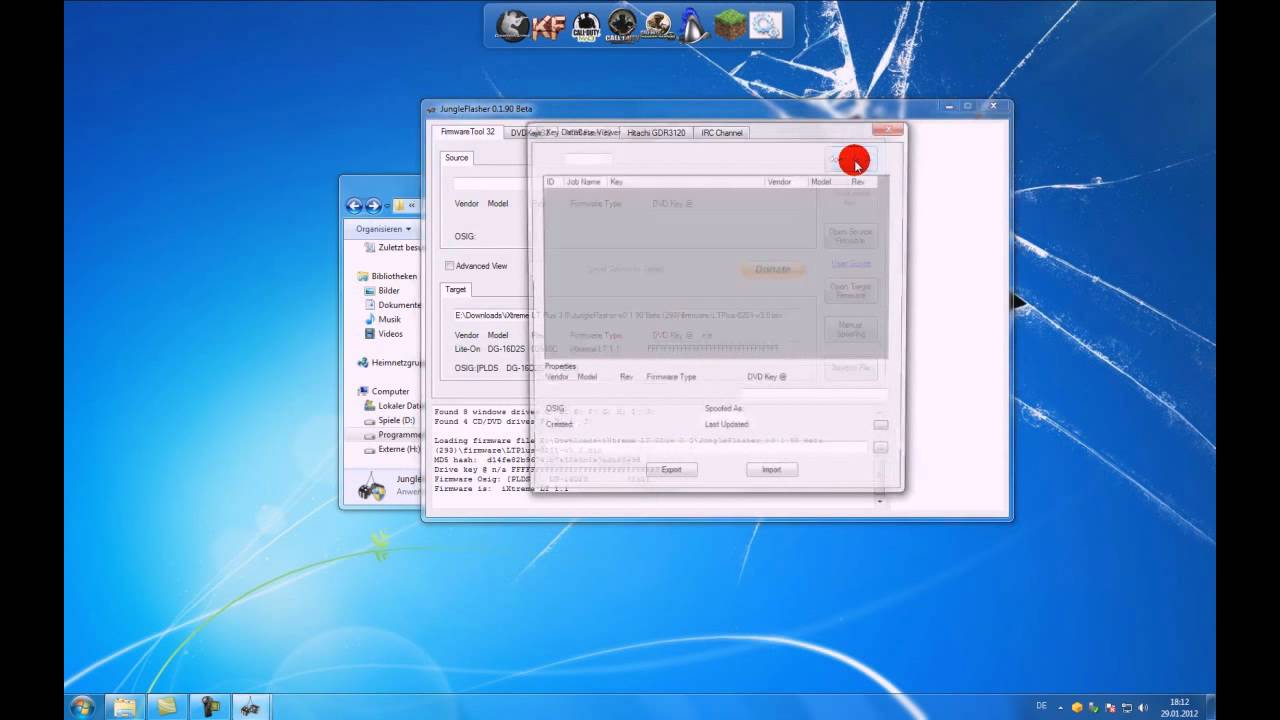Click Explorer forward arrow button
The height and width of the screenshot is (720, 1280).
click(x=373, y=206)
